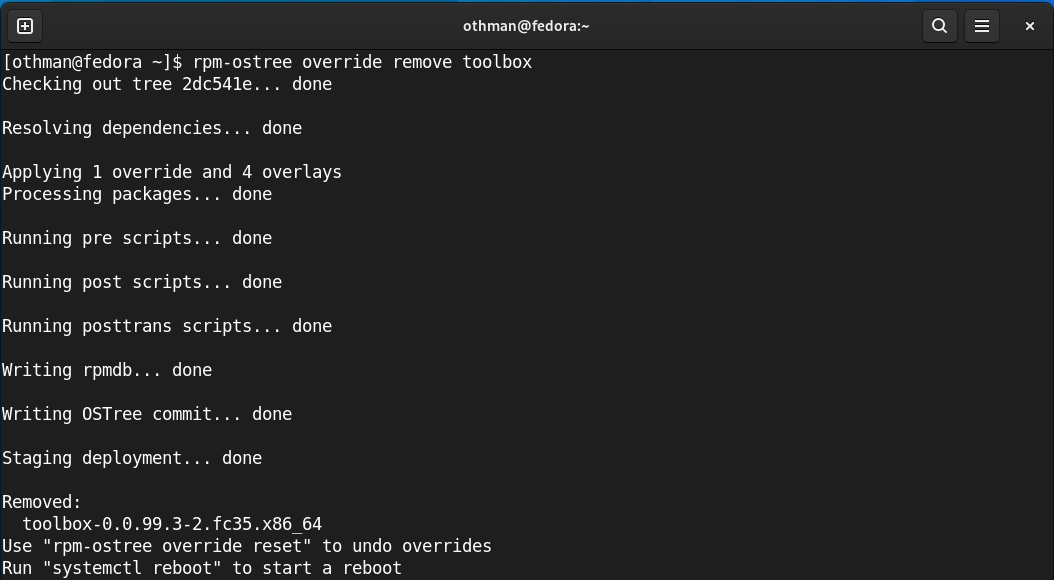Click the removed toolbox-0.0.99.3-2.fc35.x86_64 package line

click(x=172, y=524)
